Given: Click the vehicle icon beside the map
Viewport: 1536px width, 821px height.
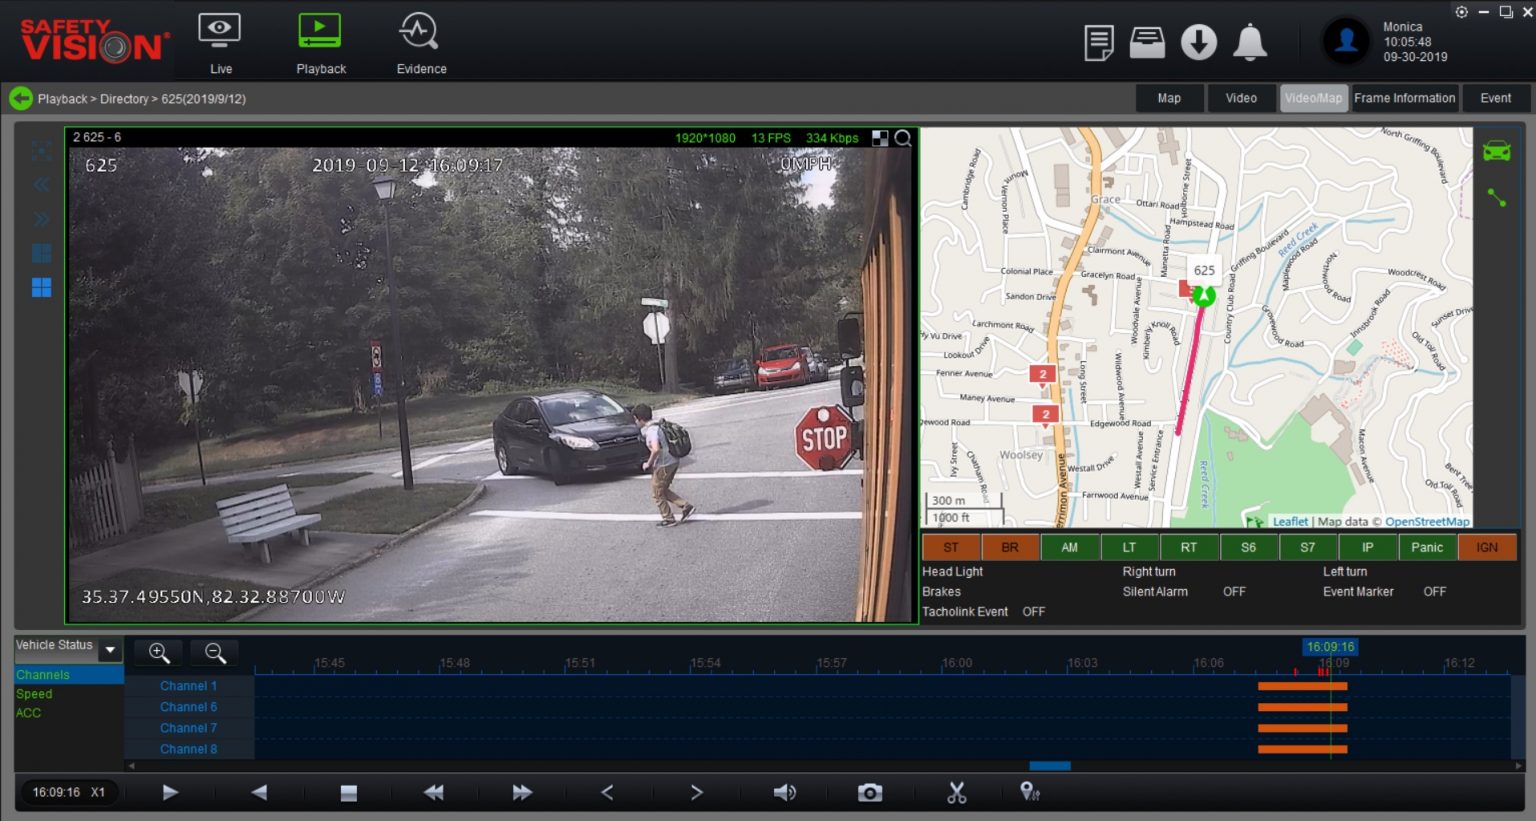Looking at the screenshot, I should pos(1496,149).
